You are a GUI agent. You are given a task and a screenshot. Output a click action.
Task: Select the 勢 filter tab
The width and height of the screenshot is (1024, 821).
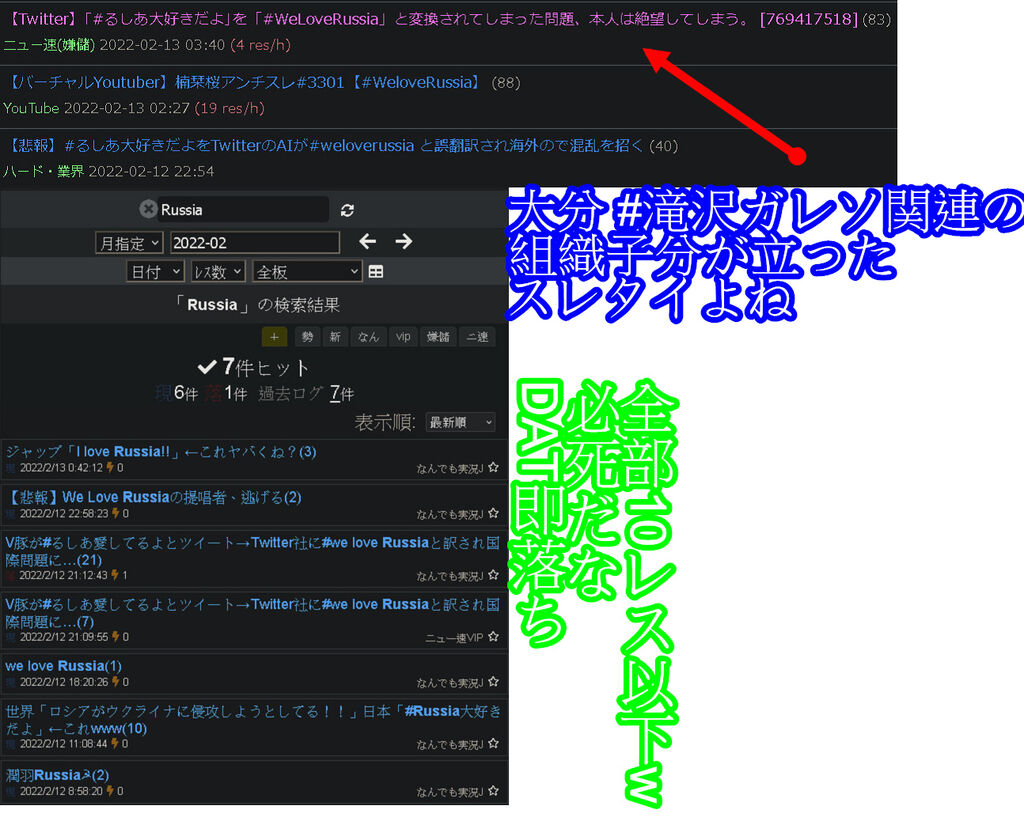(307, 337)
